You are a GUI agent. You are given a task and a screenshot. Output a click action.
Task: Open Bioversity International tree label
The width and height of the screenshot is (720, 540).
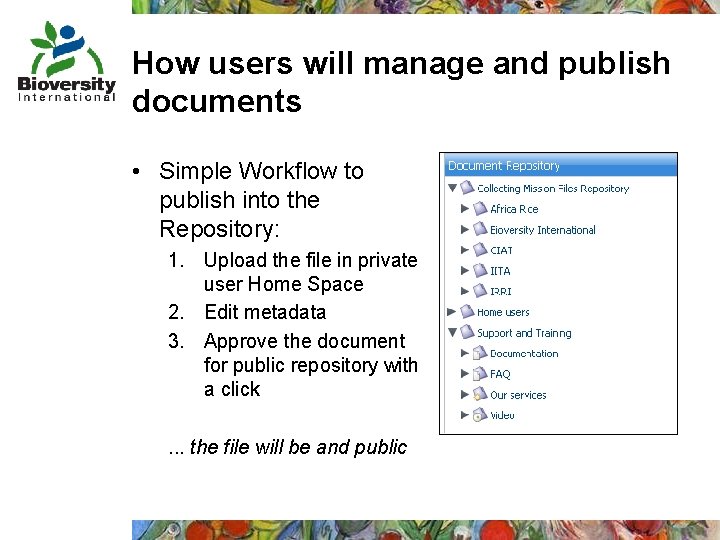pyautogui.click(x=542, y=230)
